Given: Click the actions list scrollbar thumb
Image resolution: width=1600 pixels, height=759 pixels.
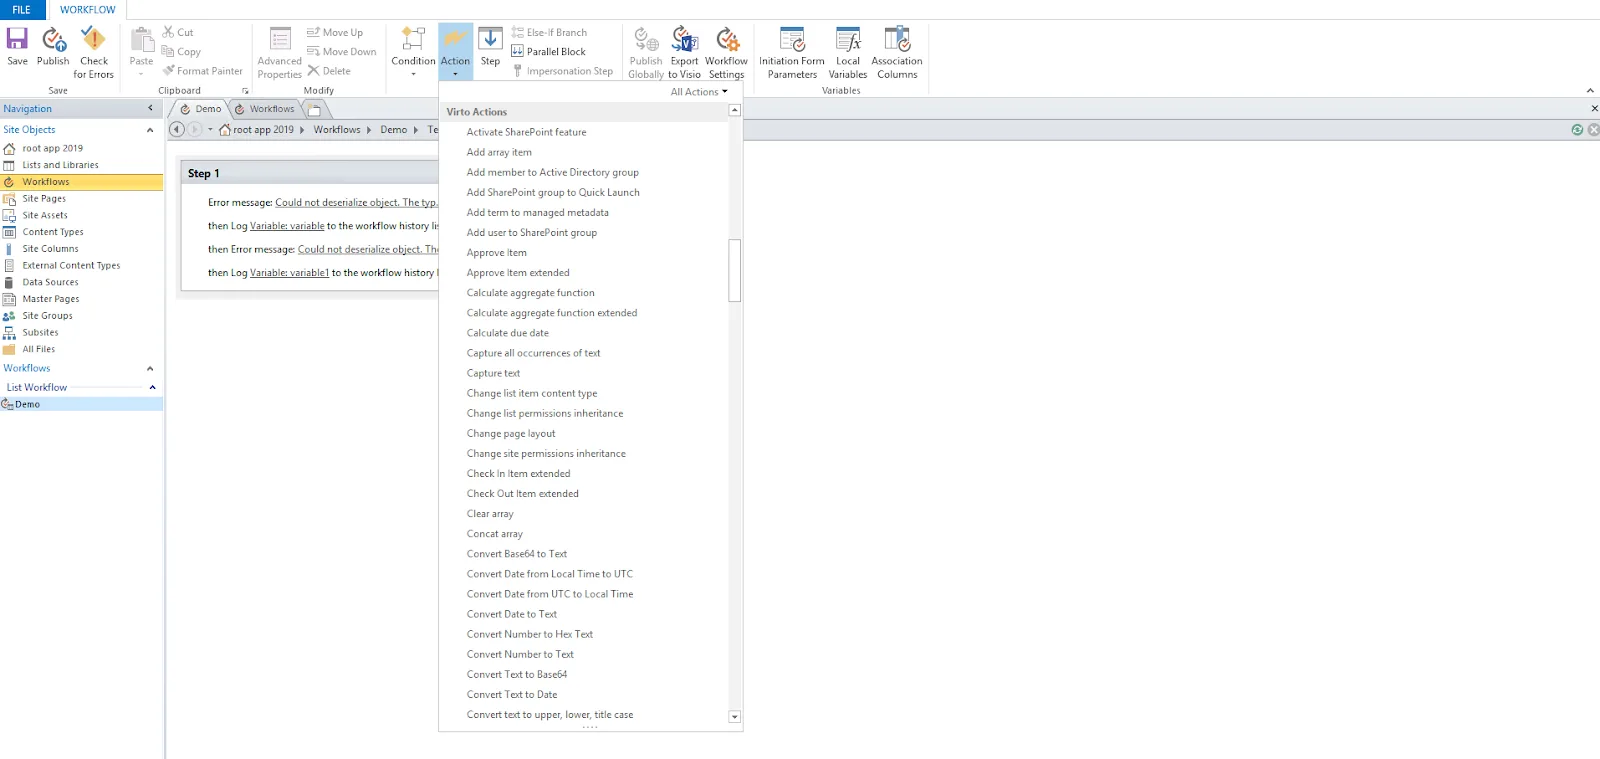Looking at the screenshot, I should click(x=735, y=270).
